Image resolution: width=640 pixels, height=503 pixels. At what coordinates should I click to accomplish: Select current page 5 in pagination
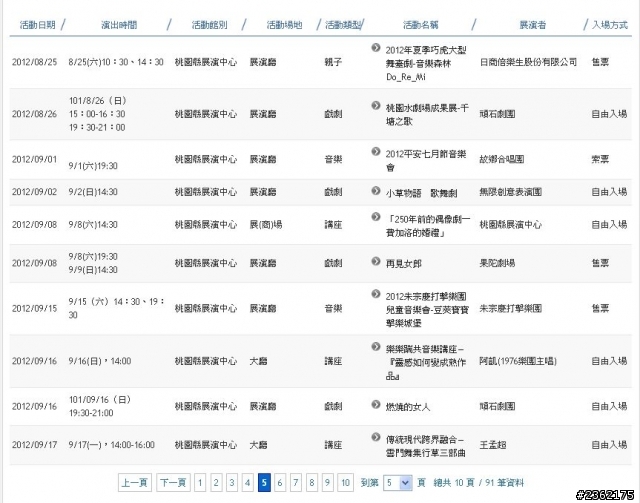(264, 483)
